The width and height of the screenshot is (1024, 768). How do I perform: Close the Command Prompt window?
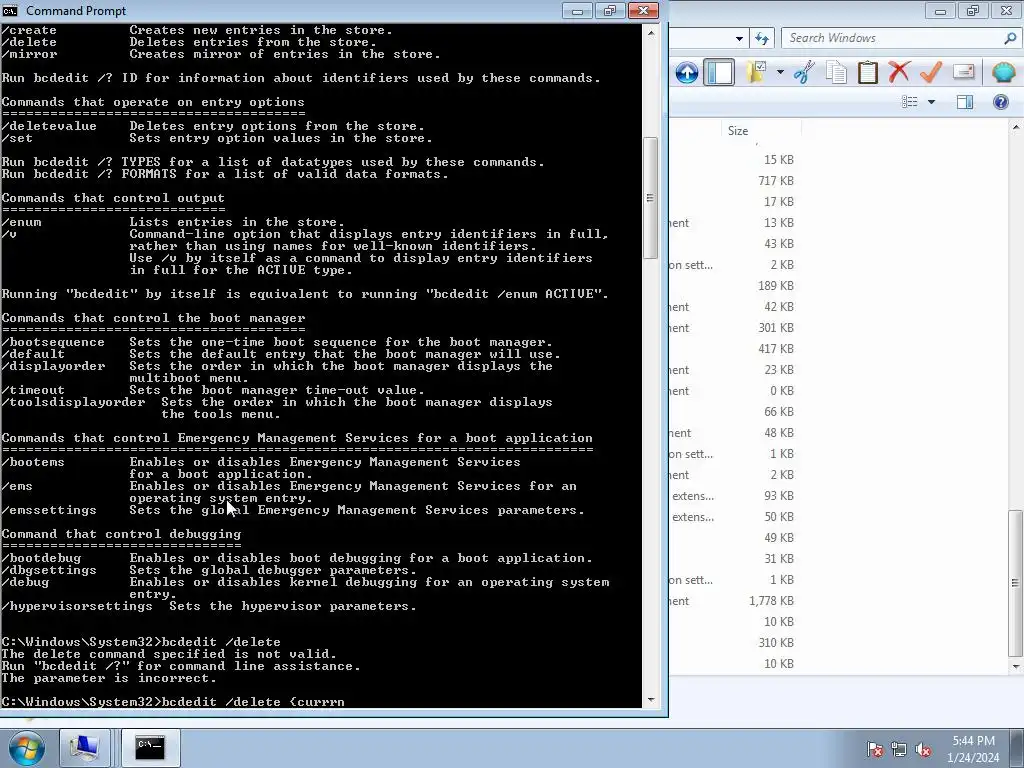click(x=643, y=10)
